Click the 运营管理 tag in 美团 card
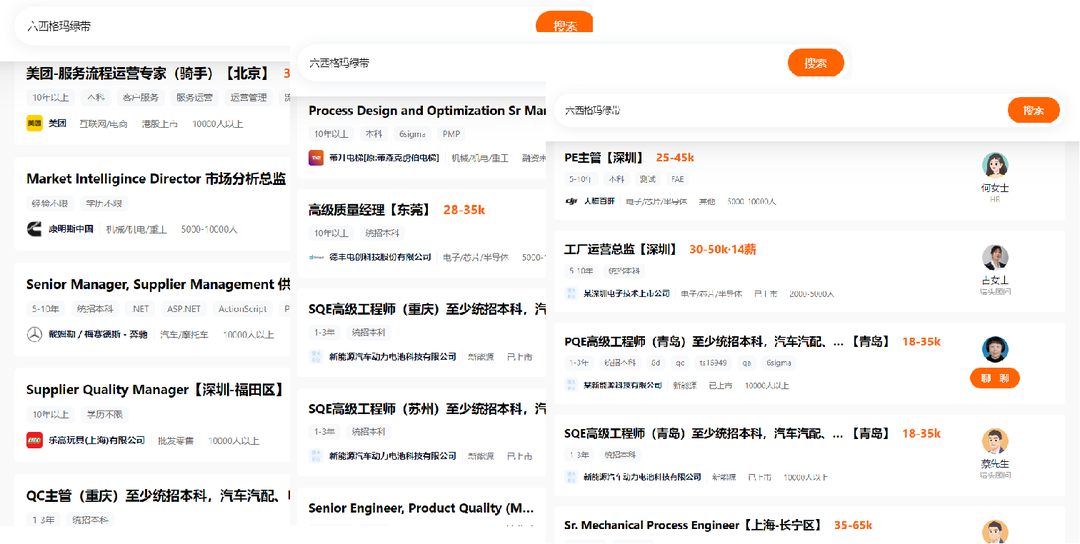The height and width of the screenshot is (544, 1080). pyautogui.click(x=249, y=98)
